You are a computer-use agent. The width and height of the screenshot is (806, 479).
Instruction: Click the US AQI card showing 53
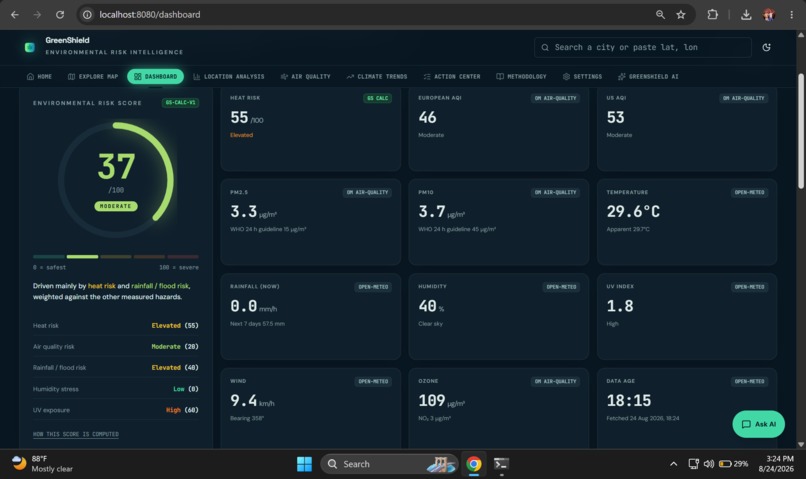click(687, 128)
